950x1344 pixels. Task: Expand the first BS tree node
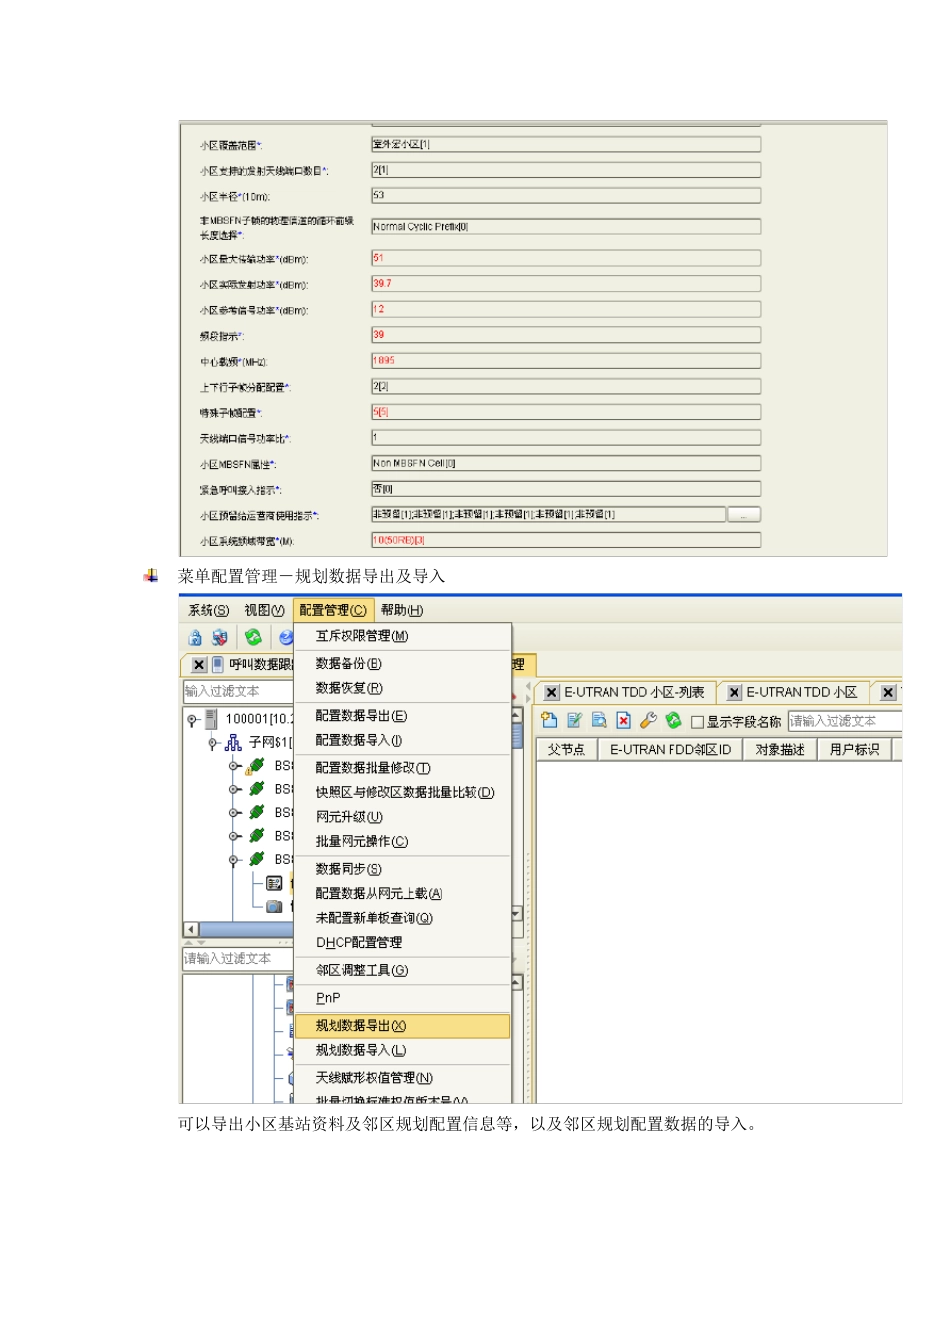pos(234,766)
